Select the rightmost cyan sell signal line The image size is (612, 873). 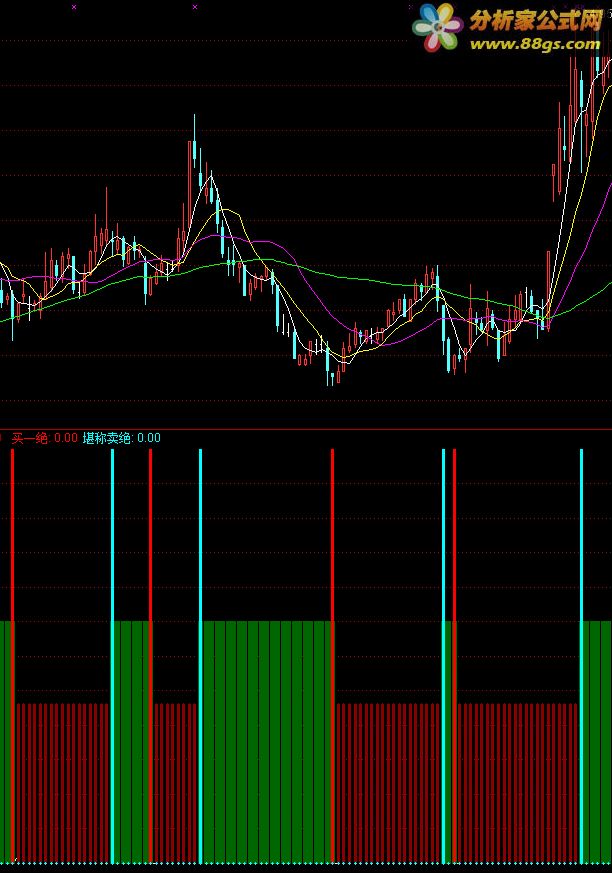click(x=581, y=656)
